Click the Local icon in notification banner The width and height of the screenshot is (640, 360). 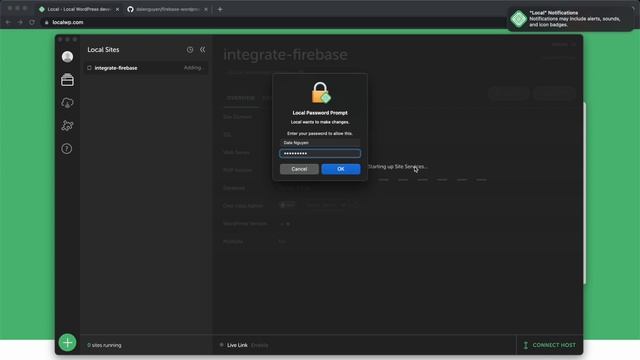tap(519, 19)
